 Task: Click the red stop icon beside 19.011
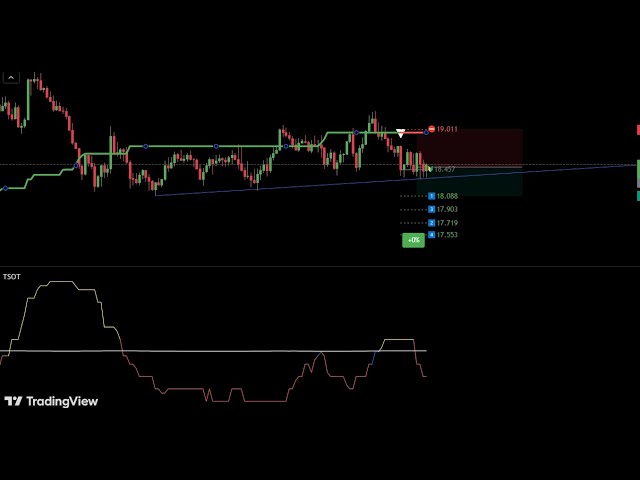pyautogui.click(x=431, y=129)
